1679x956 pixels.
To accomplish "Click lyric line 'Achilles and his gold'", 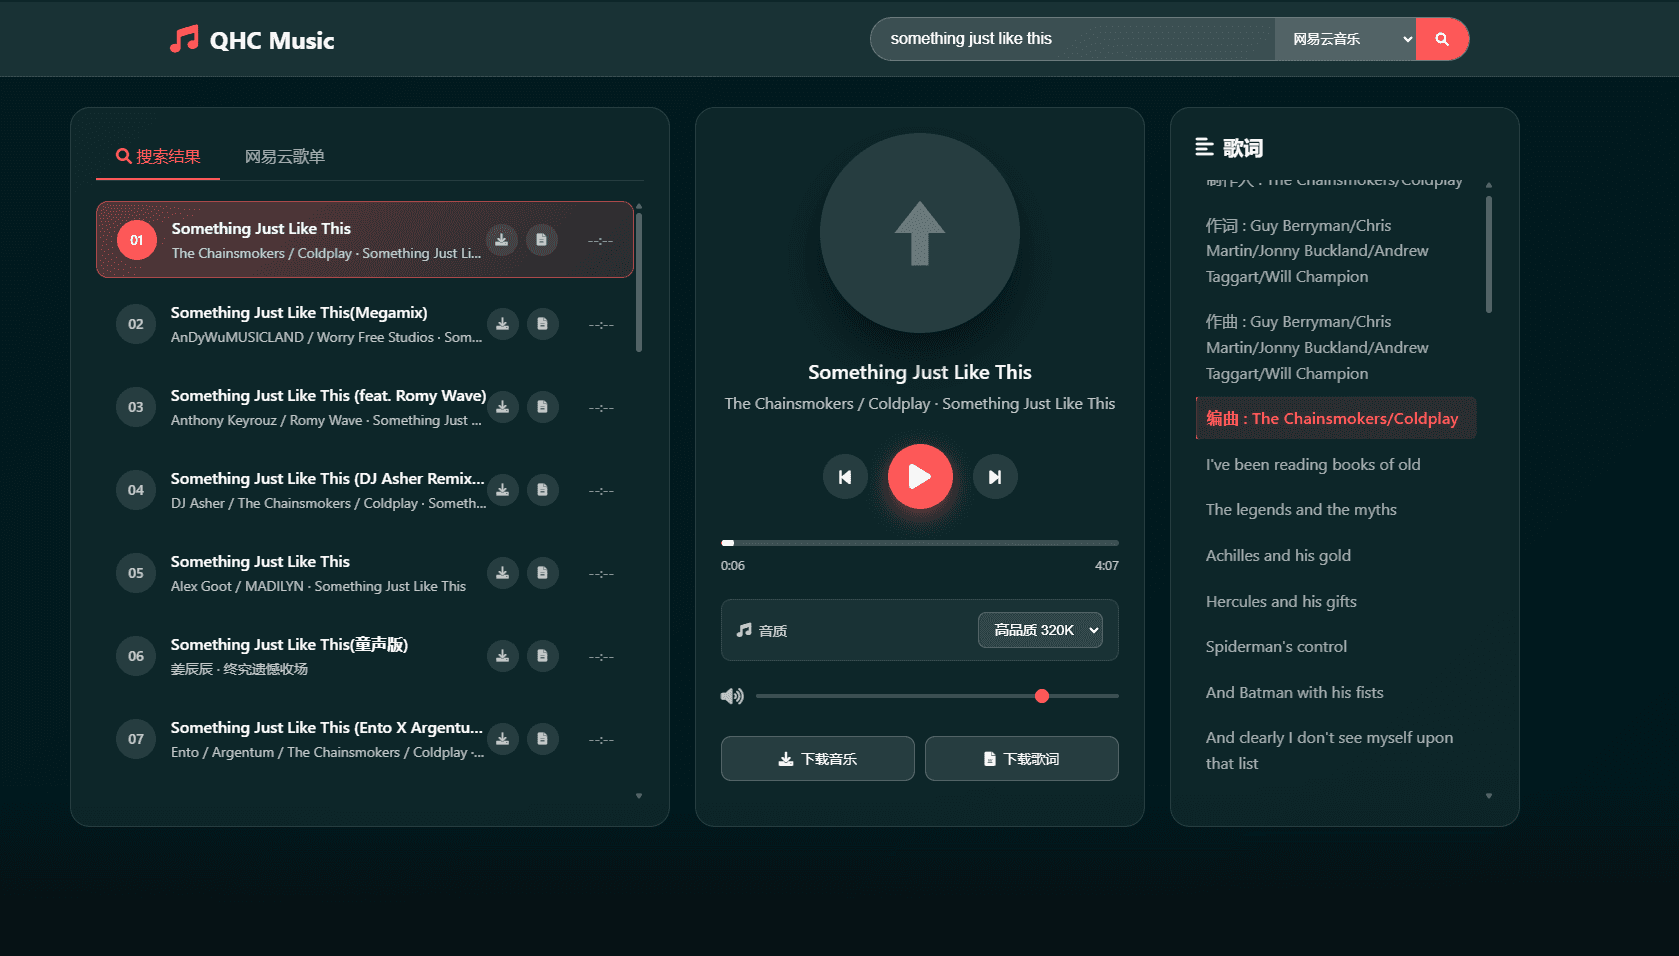I will pyautogui.click(x=1278, y=556).
